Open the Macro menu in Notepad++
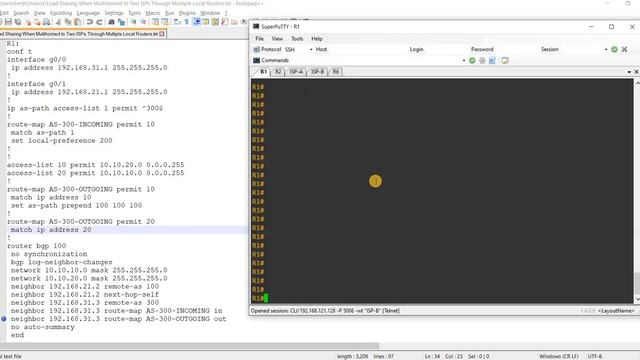The image size is (640, 360). point(153,13)
